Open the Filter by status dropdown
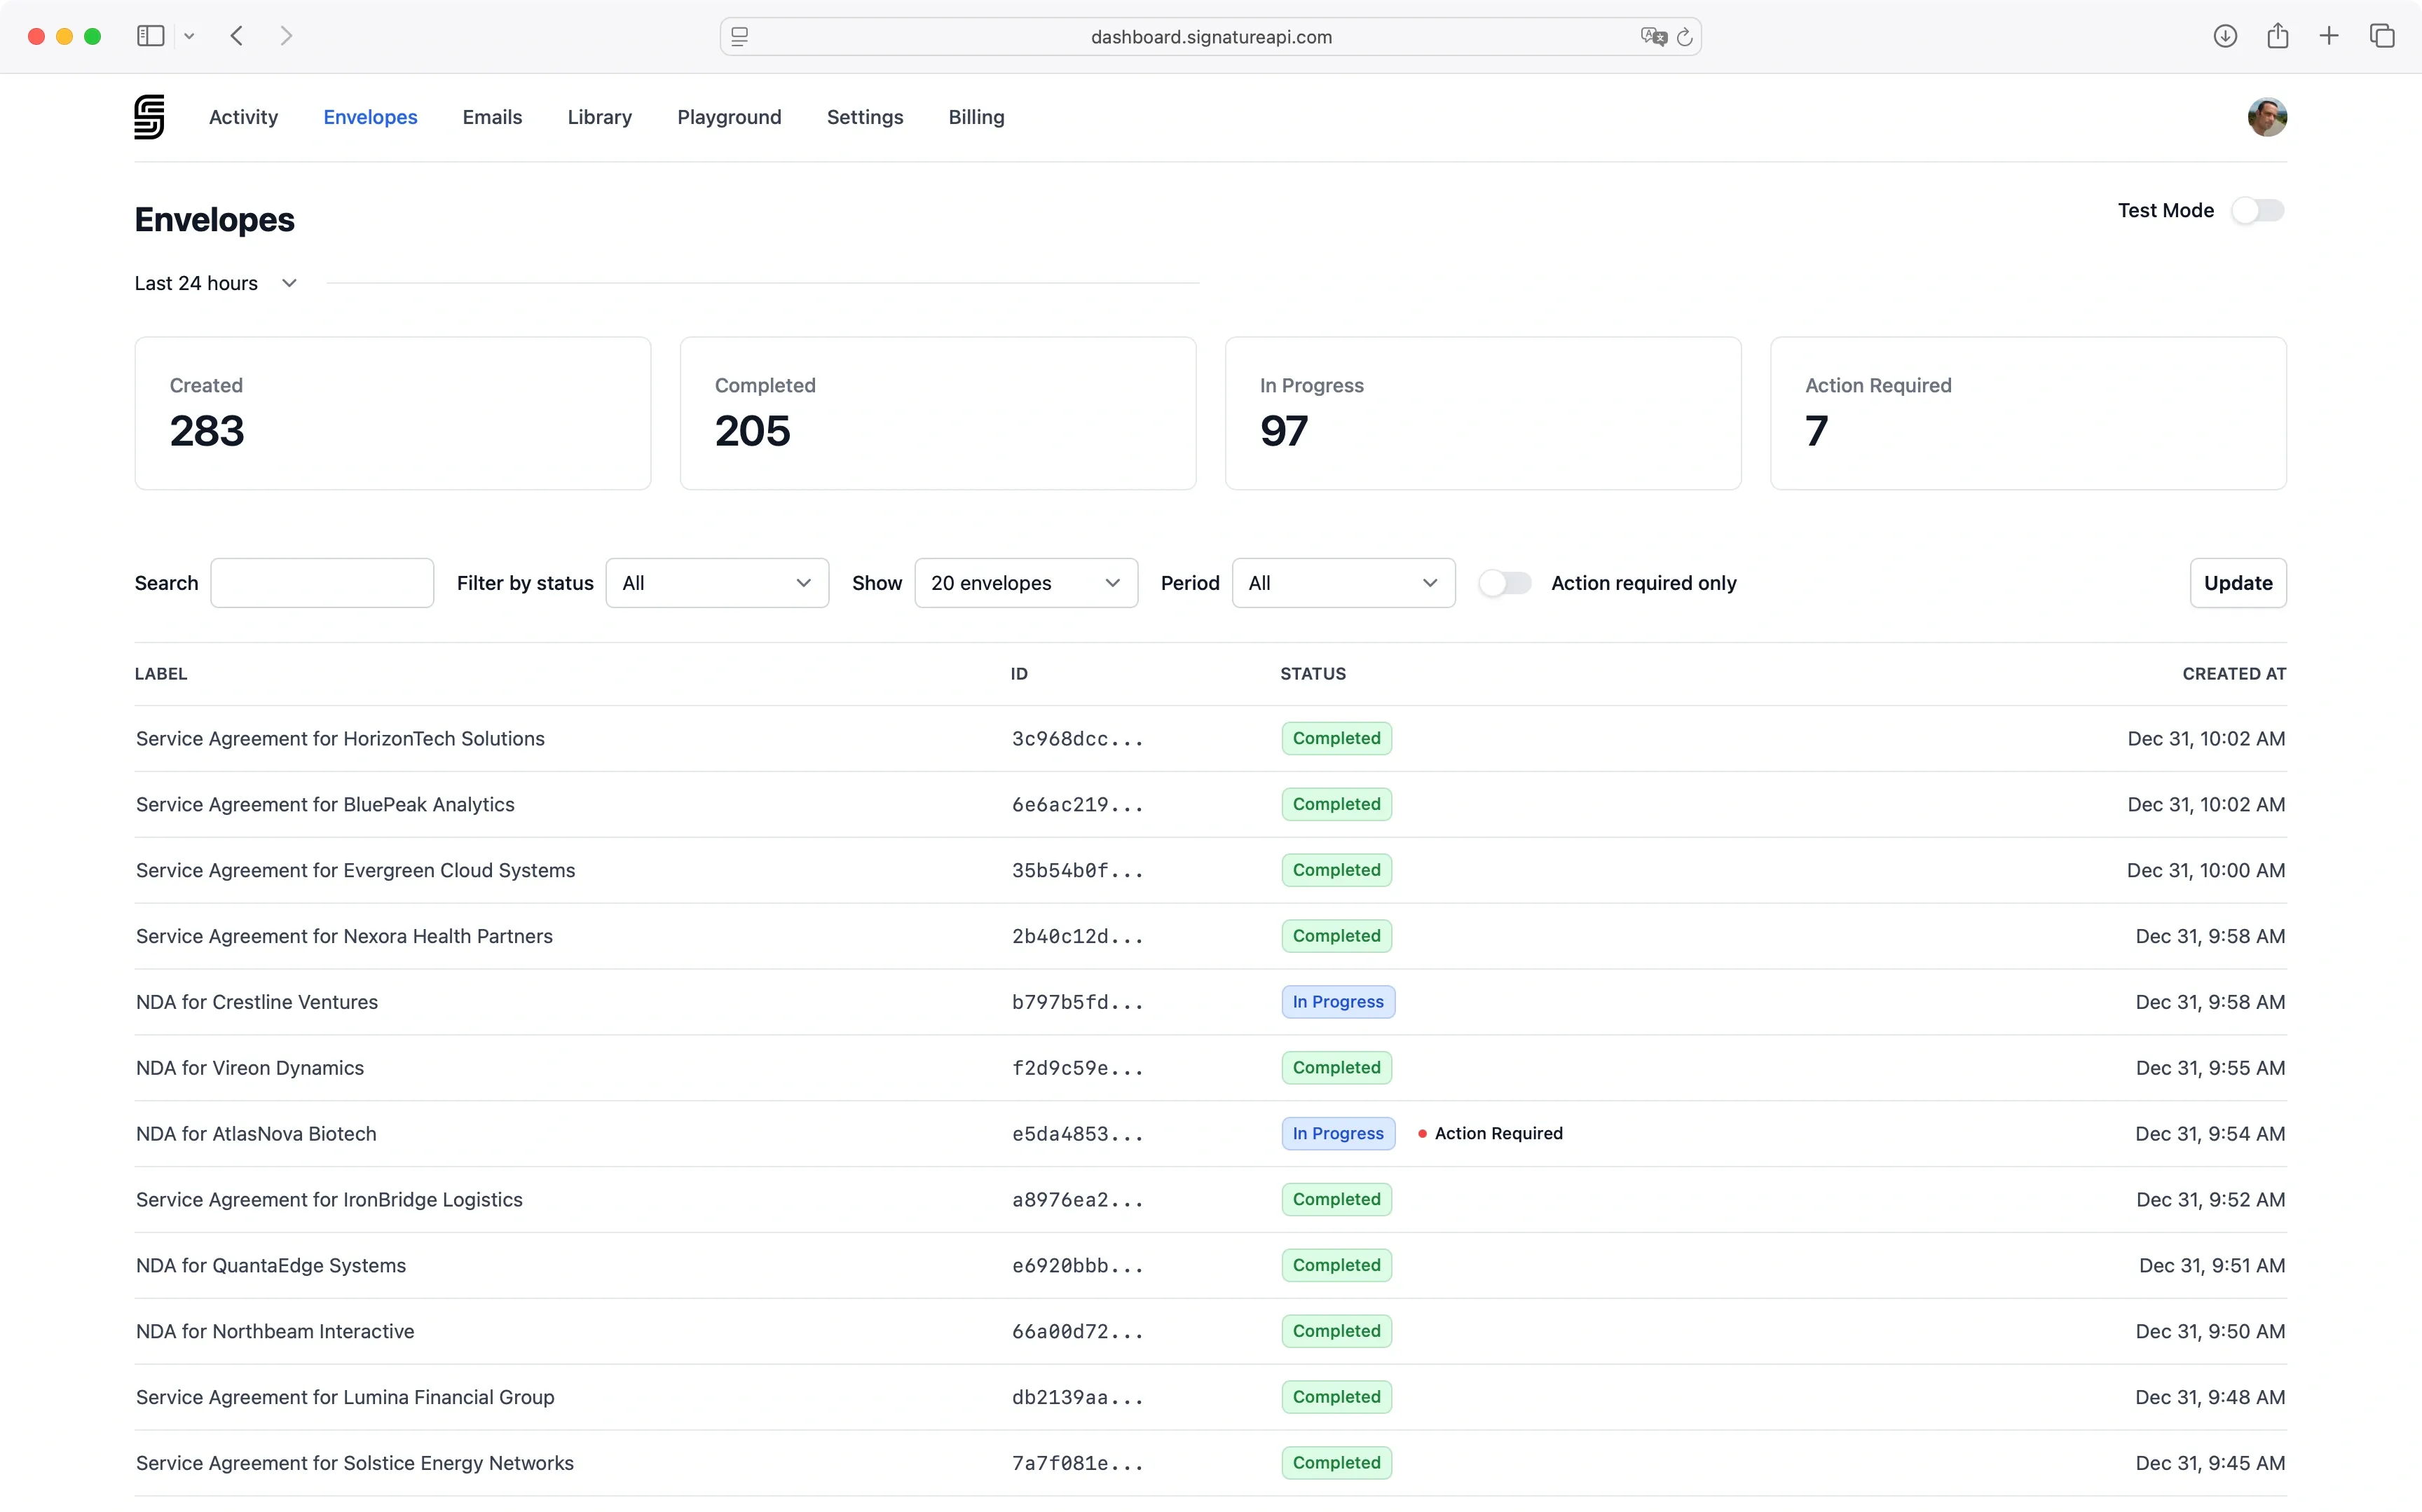 point(717,583)
